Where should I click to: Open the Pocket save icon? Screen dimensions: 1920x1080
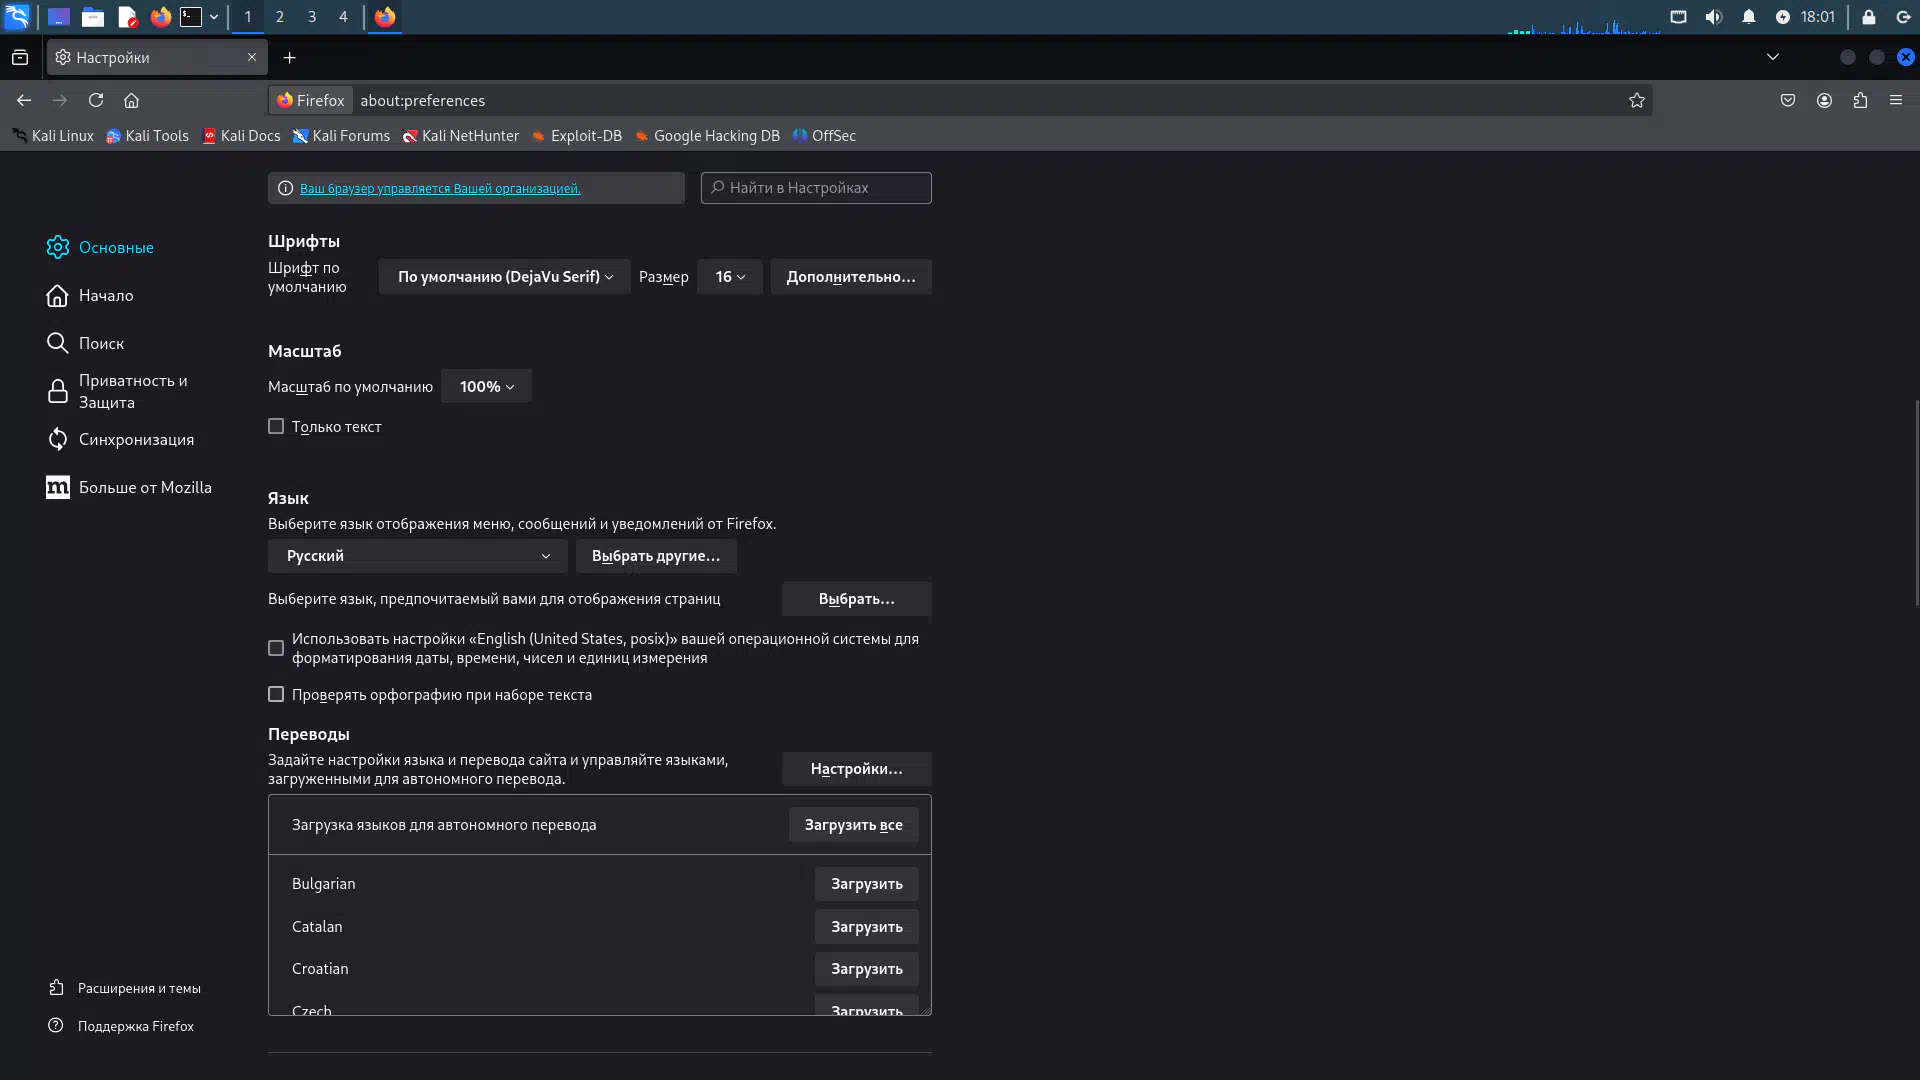tap(1788, 100)
